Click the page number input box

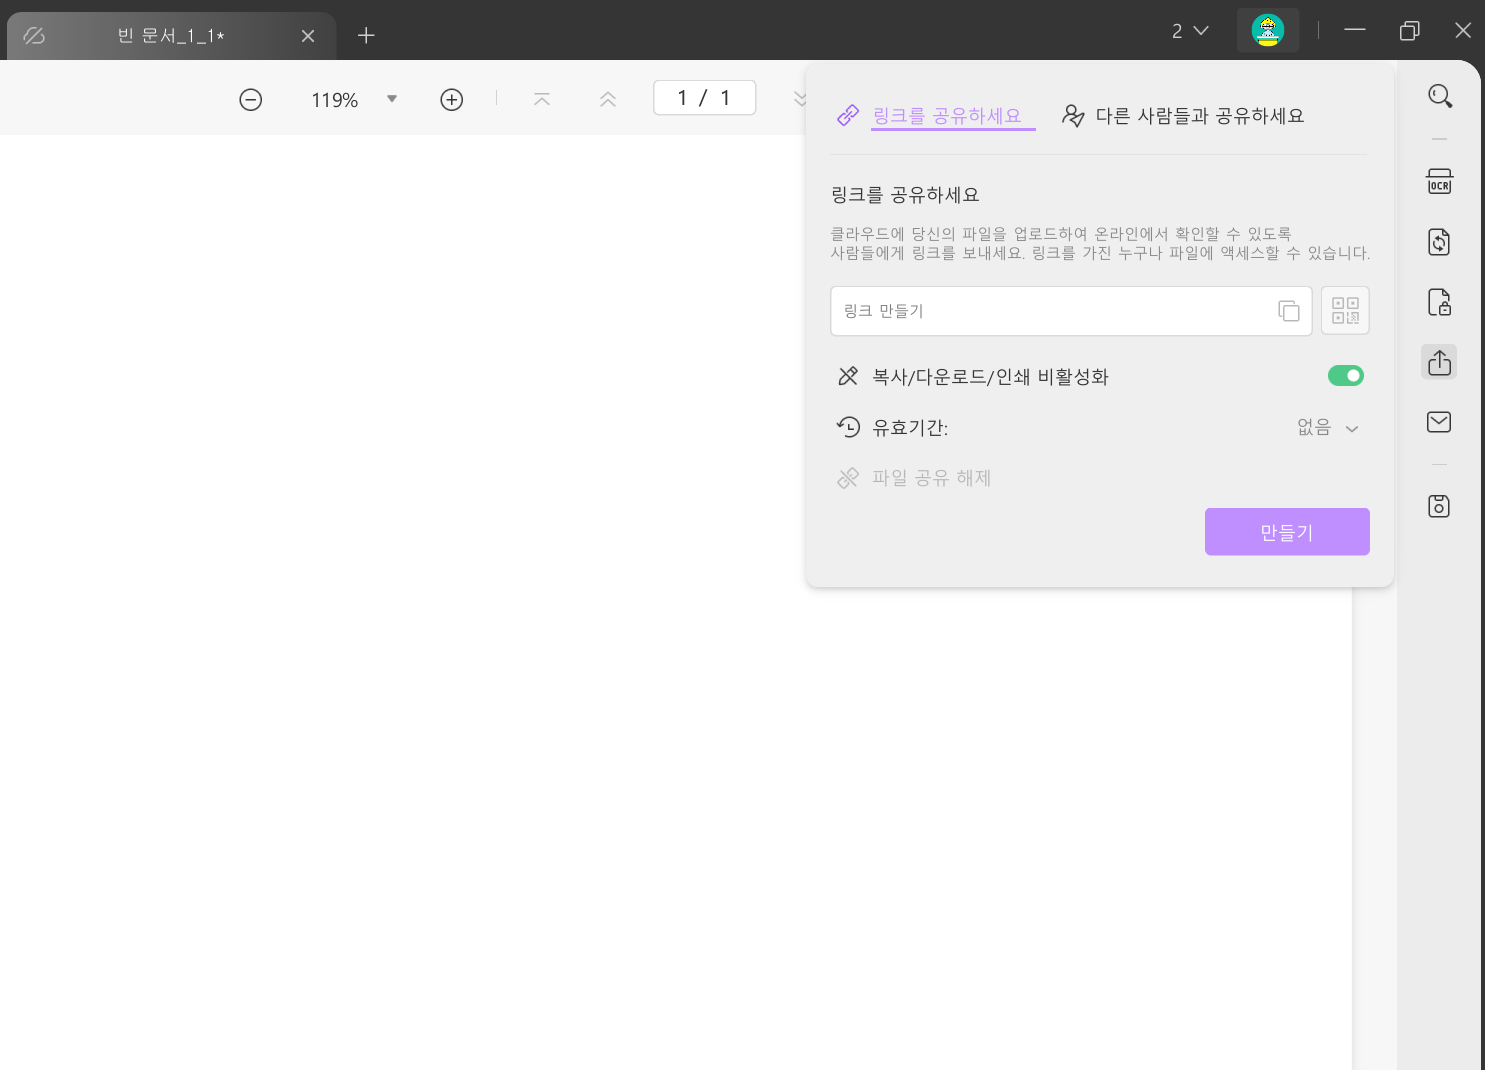click(704, 98)
